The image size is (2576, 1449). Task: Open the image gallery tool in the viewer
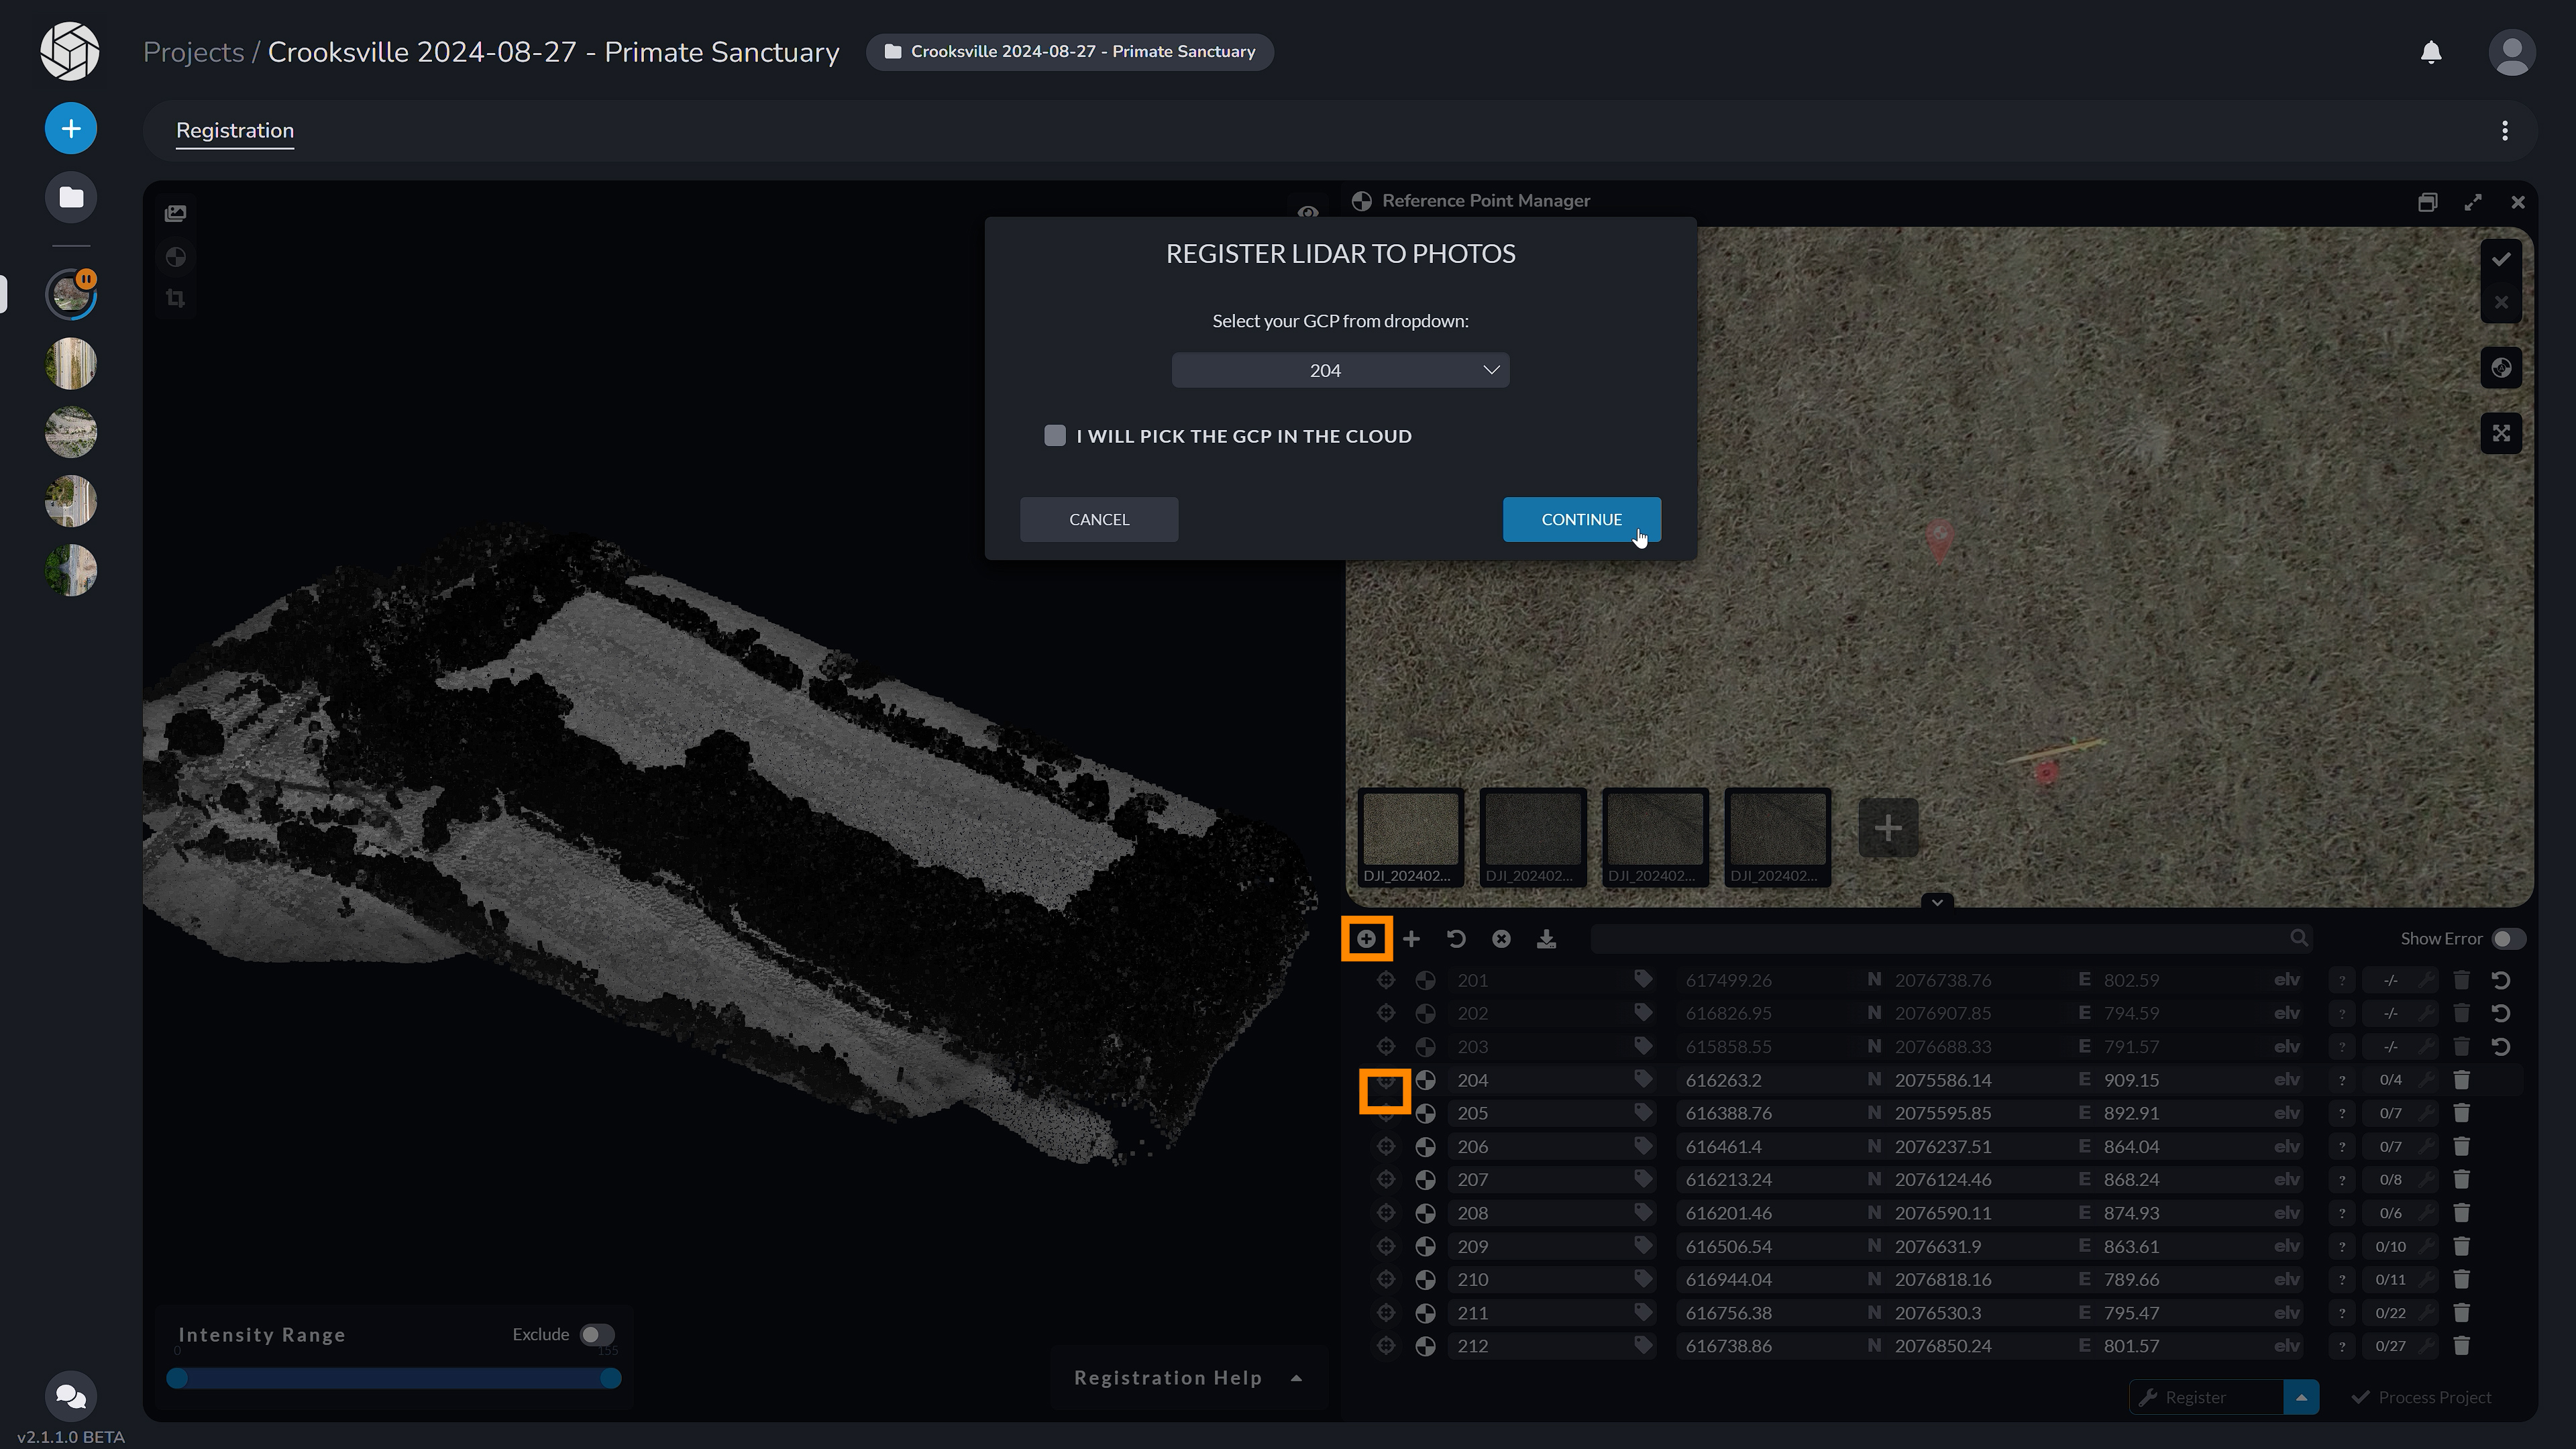(176, 212)
